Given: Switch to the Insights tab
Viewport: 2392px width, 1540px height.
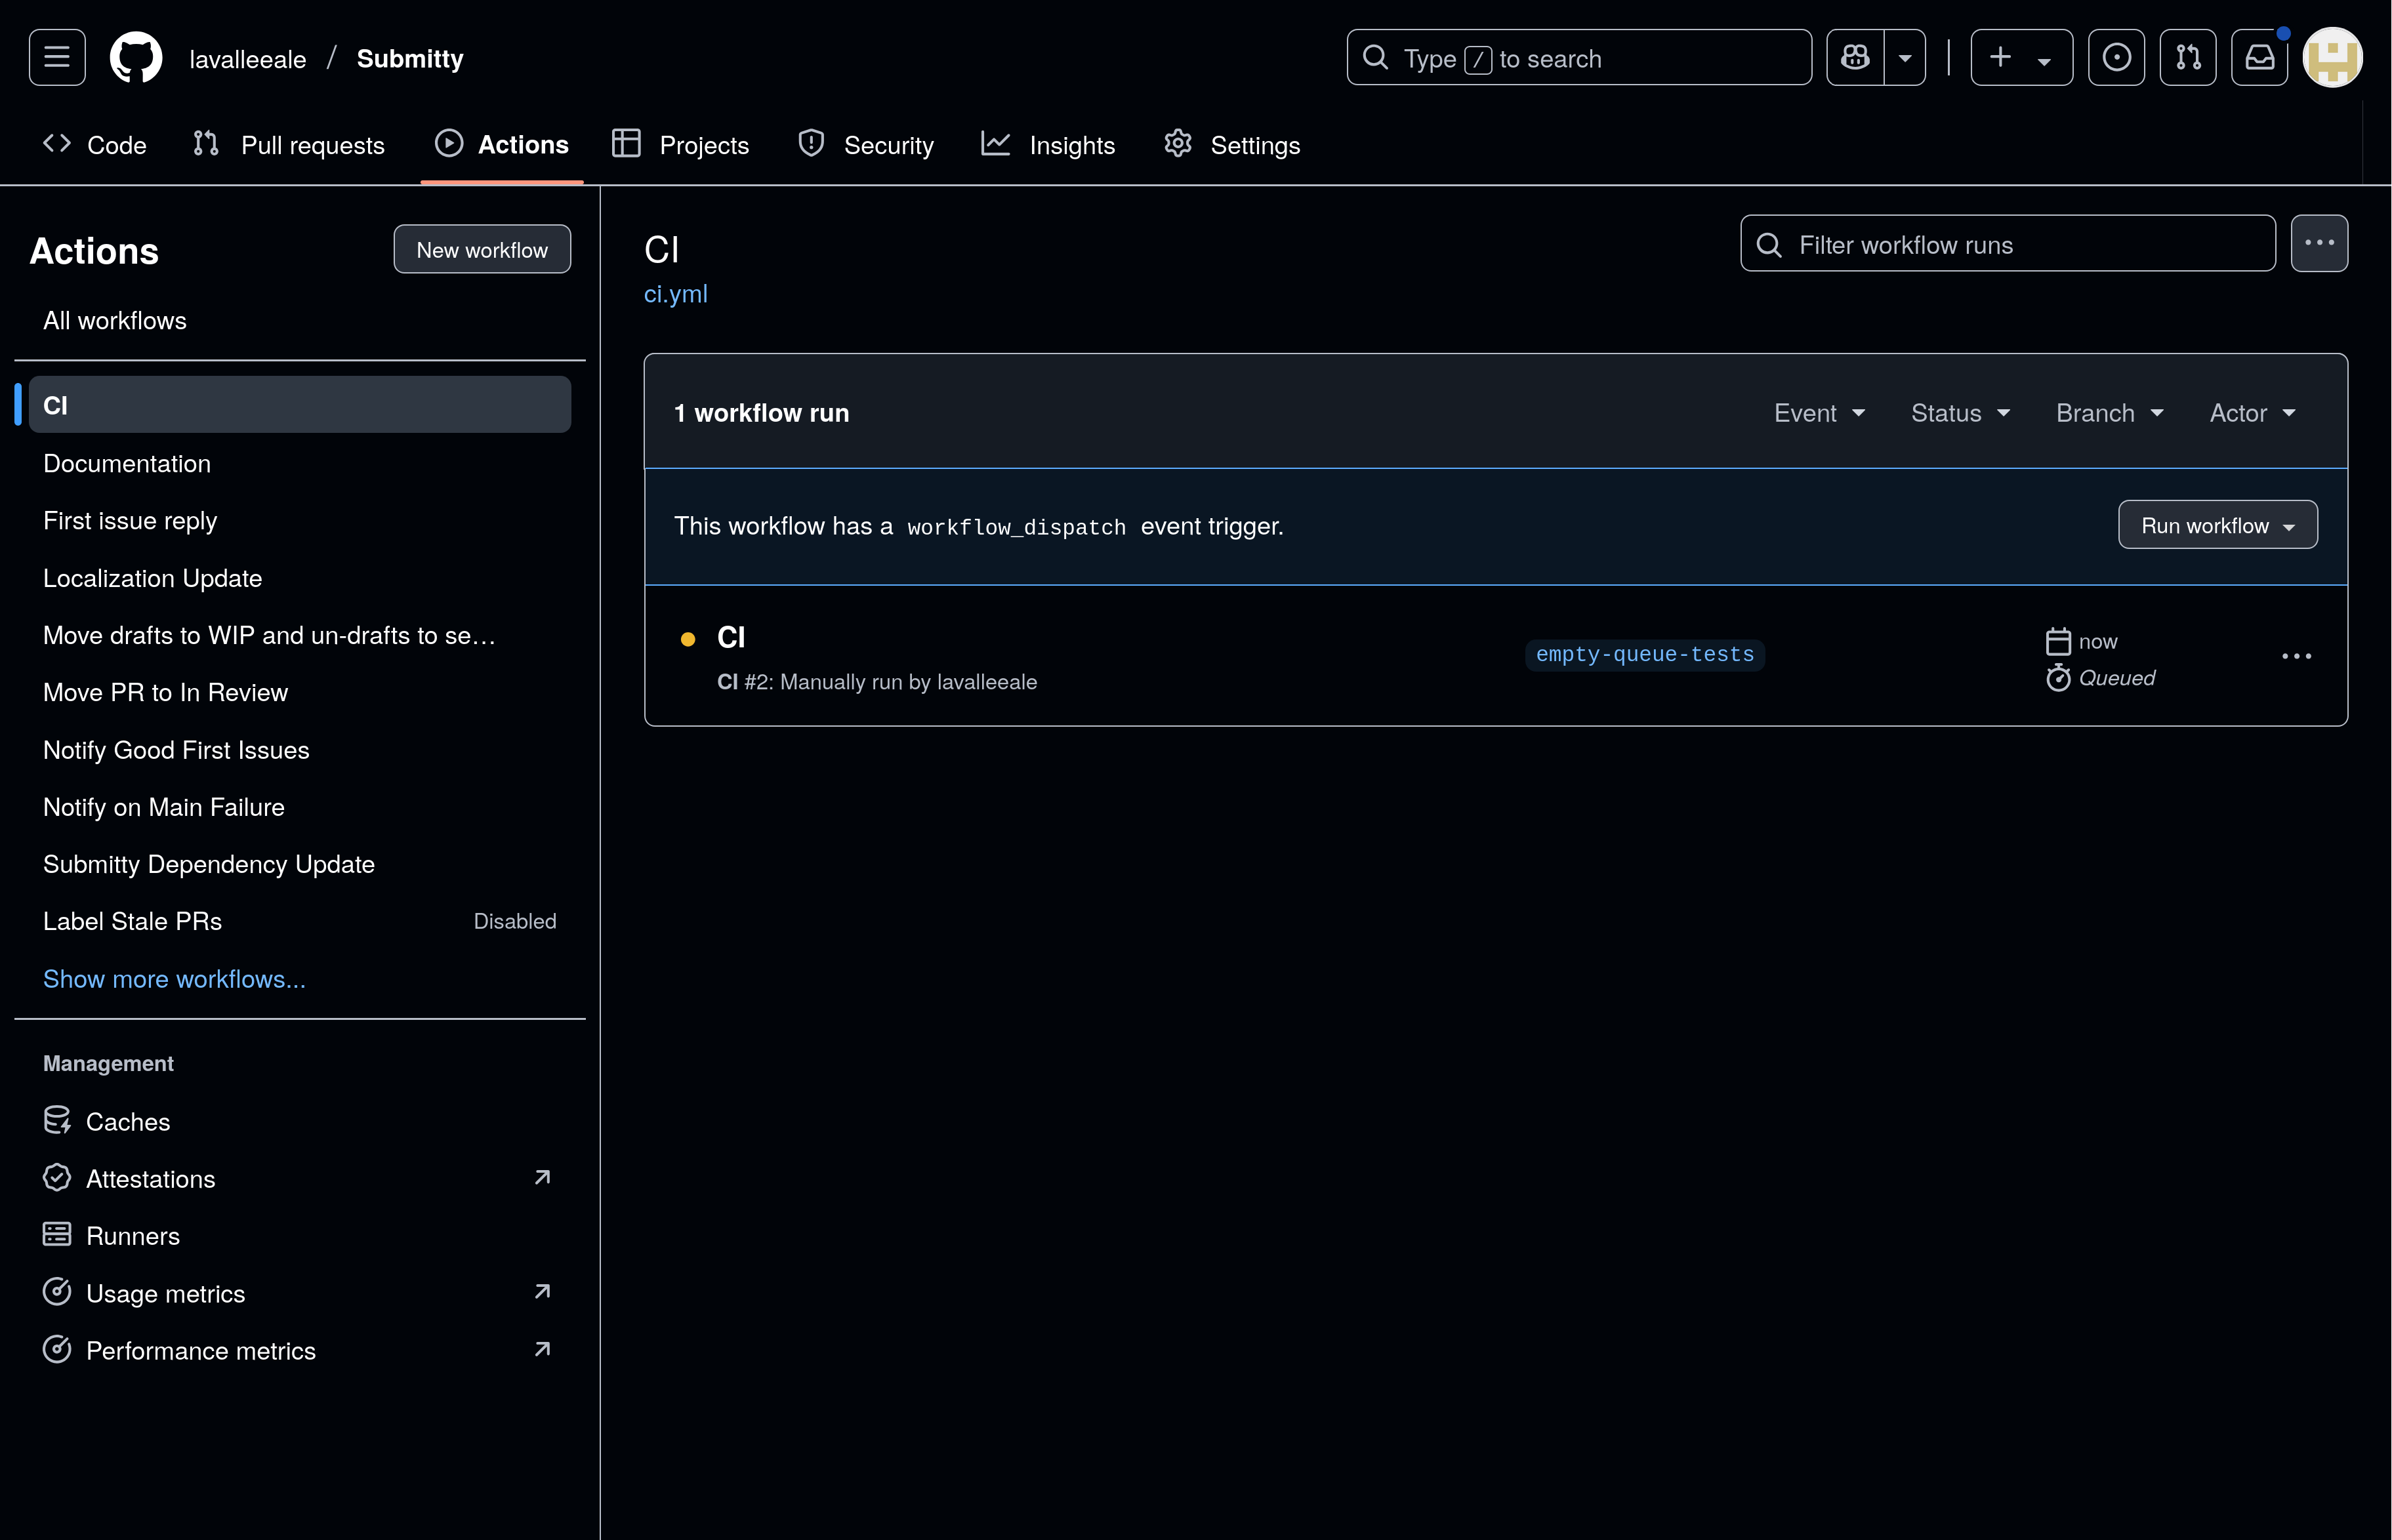Looking at the screenshot, I should 1048,145.
